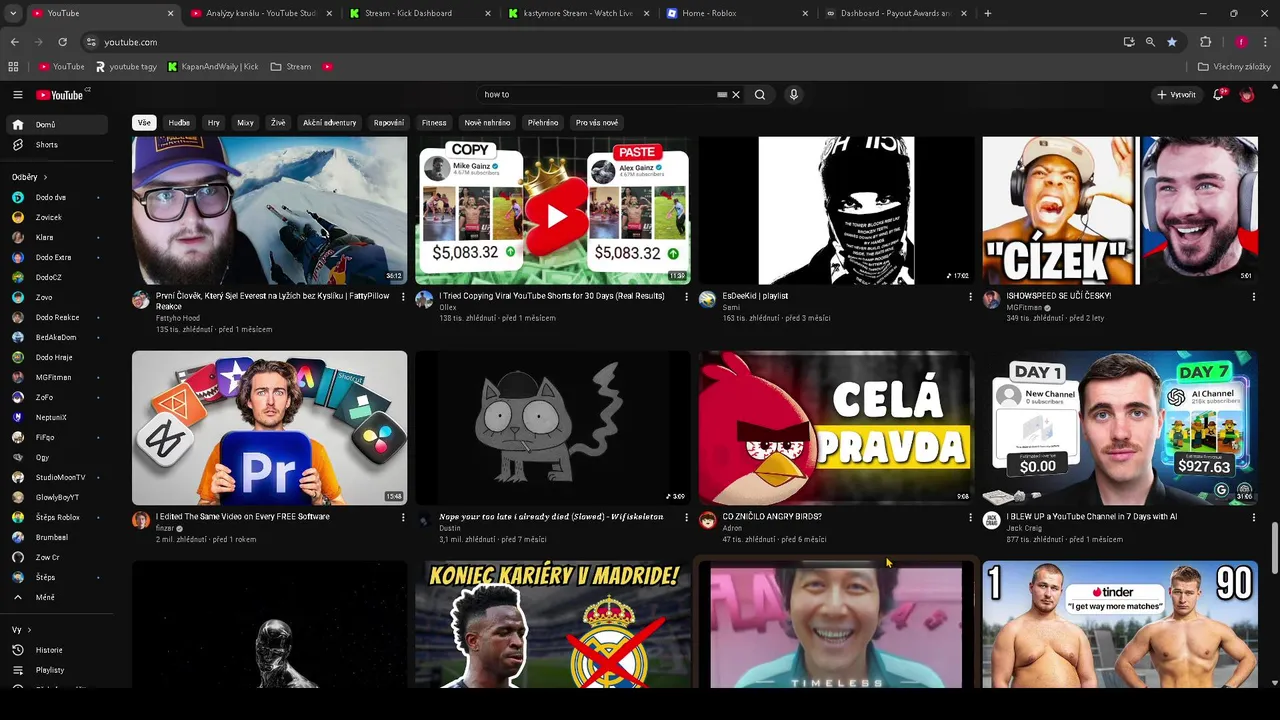Viewport: 1280px width, 720px height.
Task: Click the browser address bar
Action: coord(600,42)
